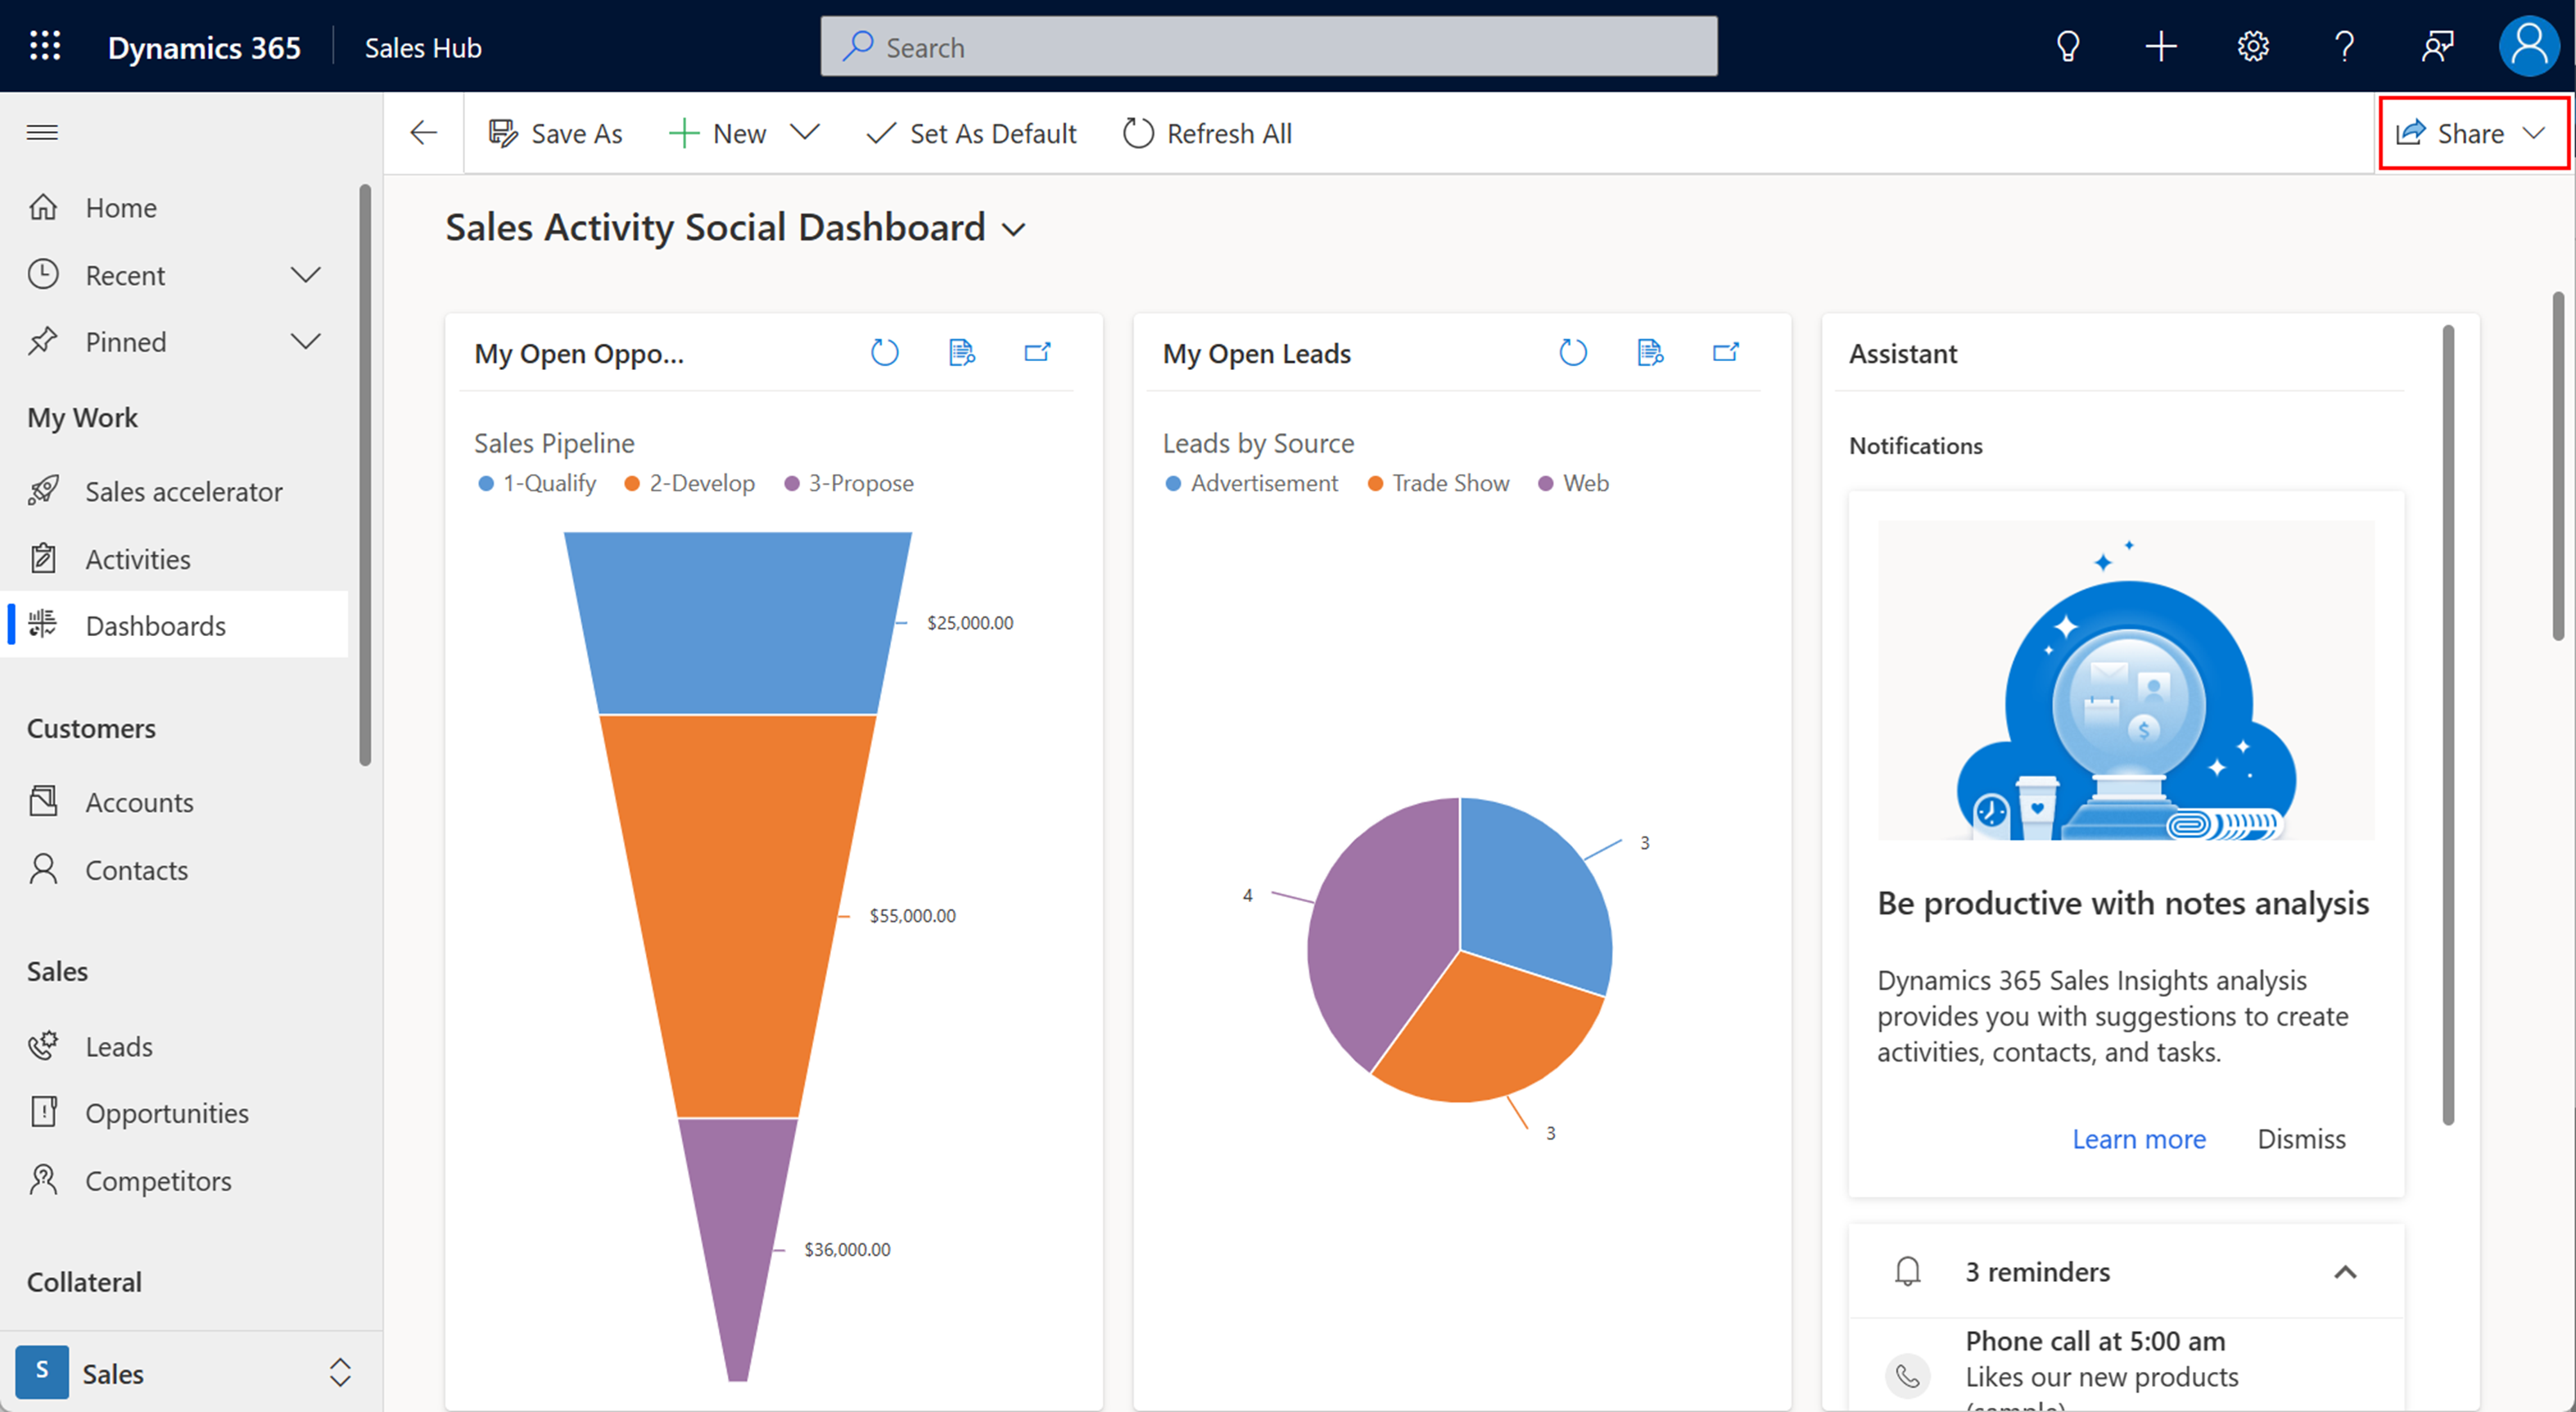Collapse the 3 reminders section
This screenshot has height=1412, width=2576.
point(2345,1271)
